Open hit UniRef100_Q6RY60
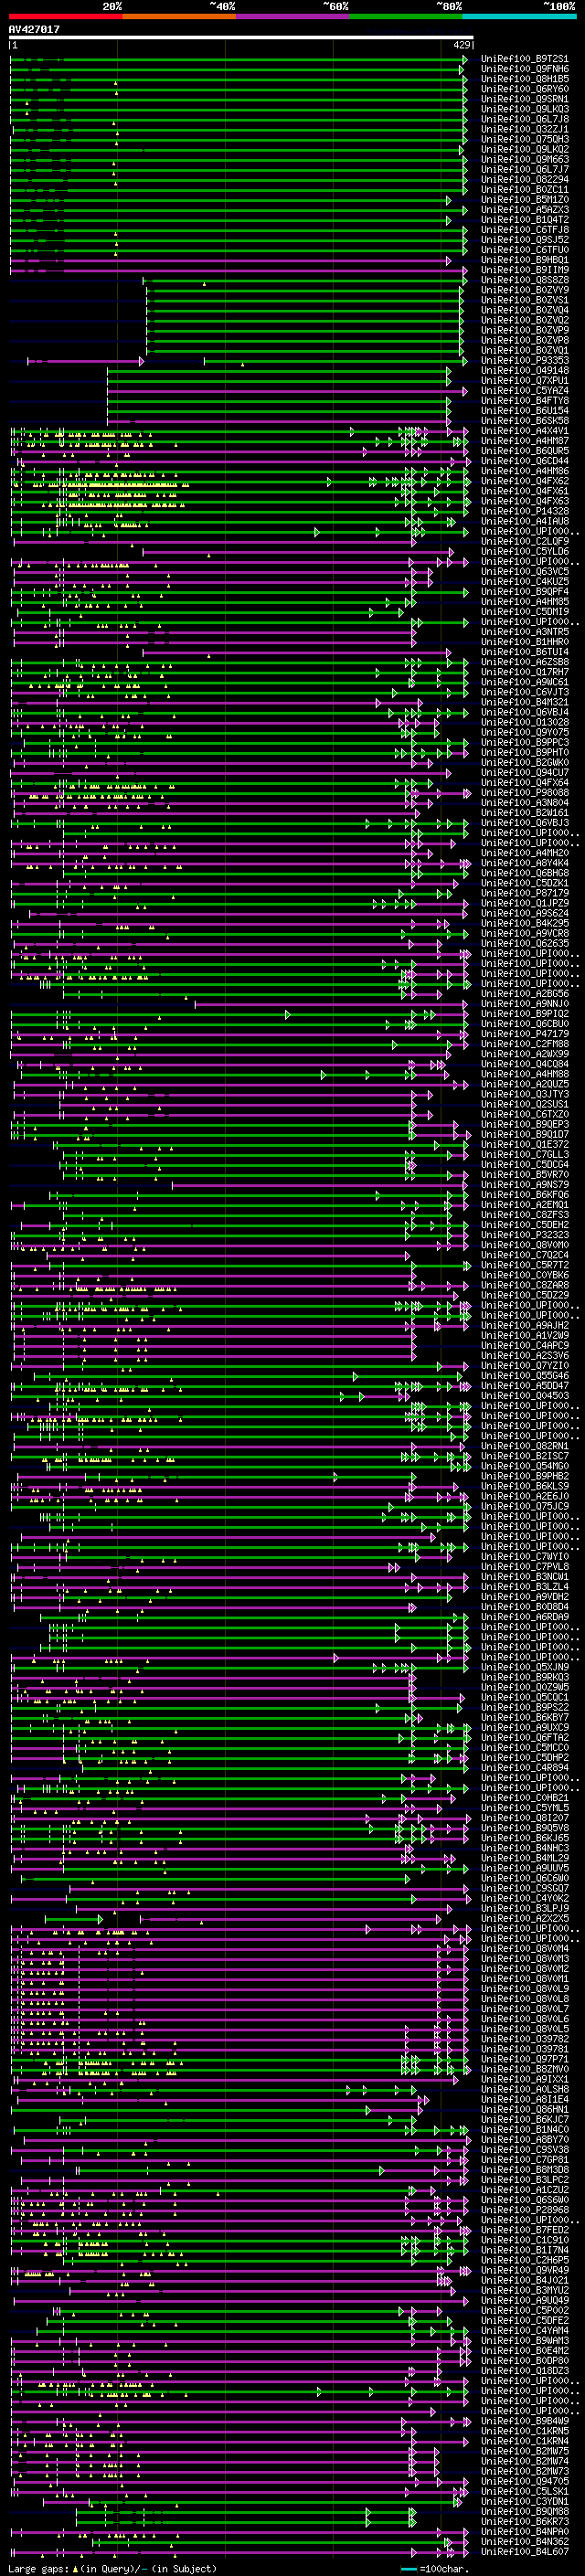The height and width of the screenshot is (2576, 585). click(x=525, y=89)
